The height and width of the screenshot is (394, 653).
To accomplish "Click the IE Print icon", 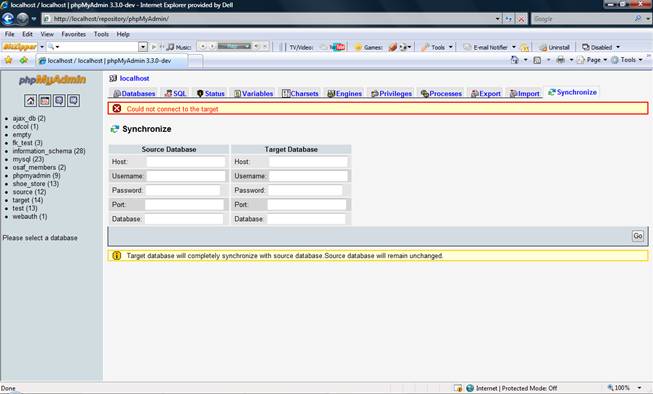I will click(x=561, y=60).
